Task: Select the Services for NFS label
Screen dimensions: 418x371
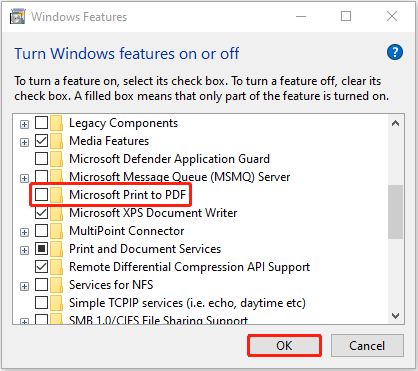Action: click(x=111, y=285)
